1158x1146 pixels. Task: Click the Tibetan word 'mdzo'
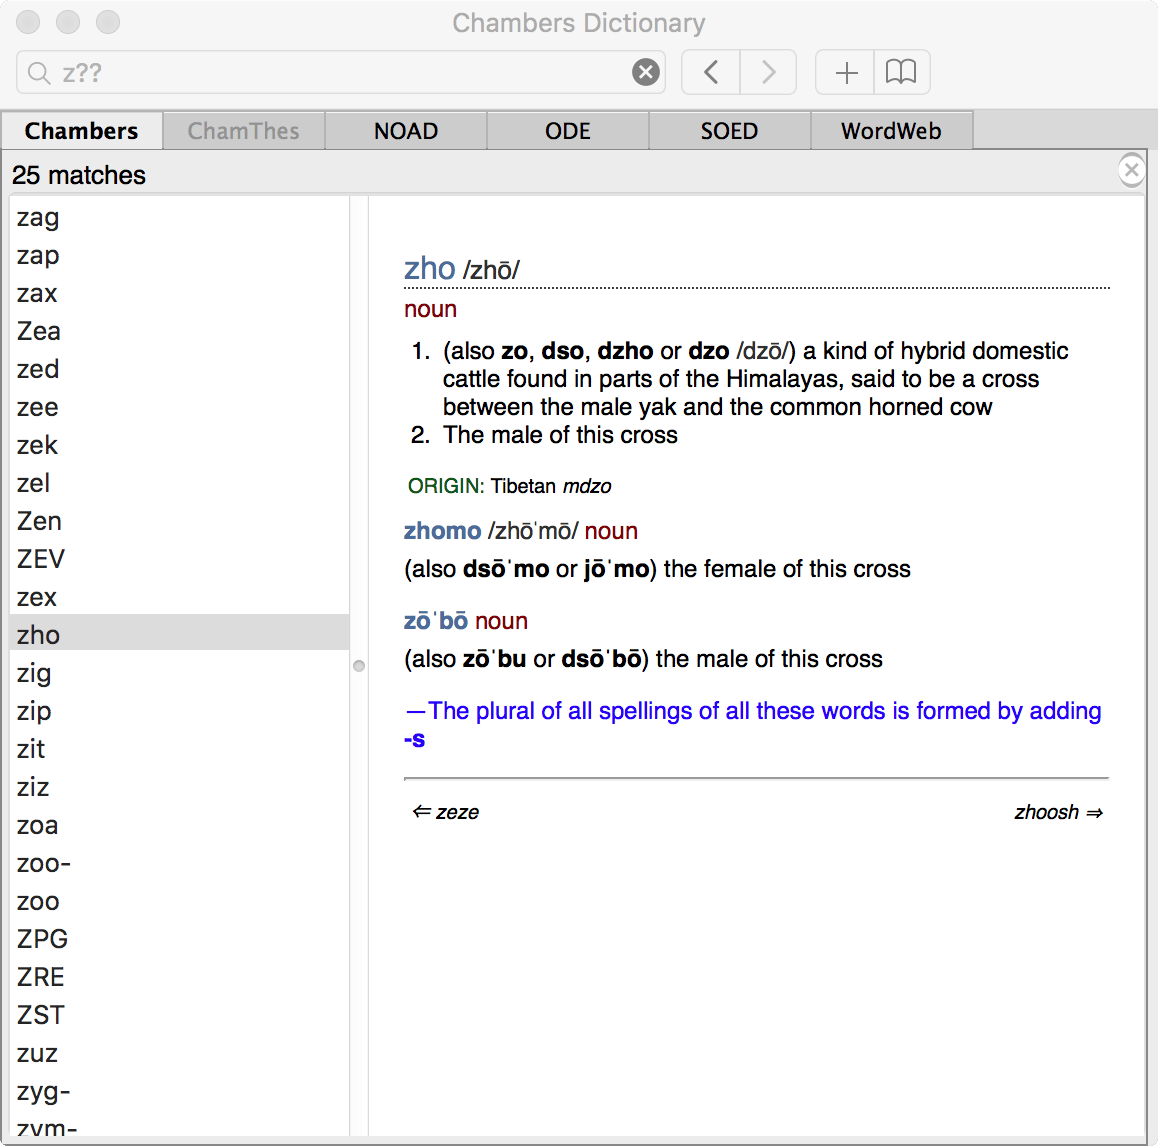(x=587, y=486)
